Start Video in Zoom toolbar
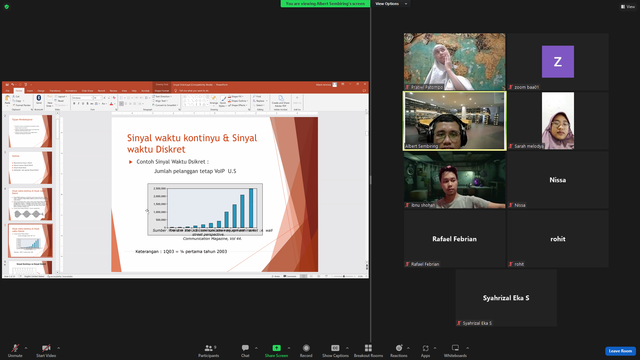 (x=46, y=350)
